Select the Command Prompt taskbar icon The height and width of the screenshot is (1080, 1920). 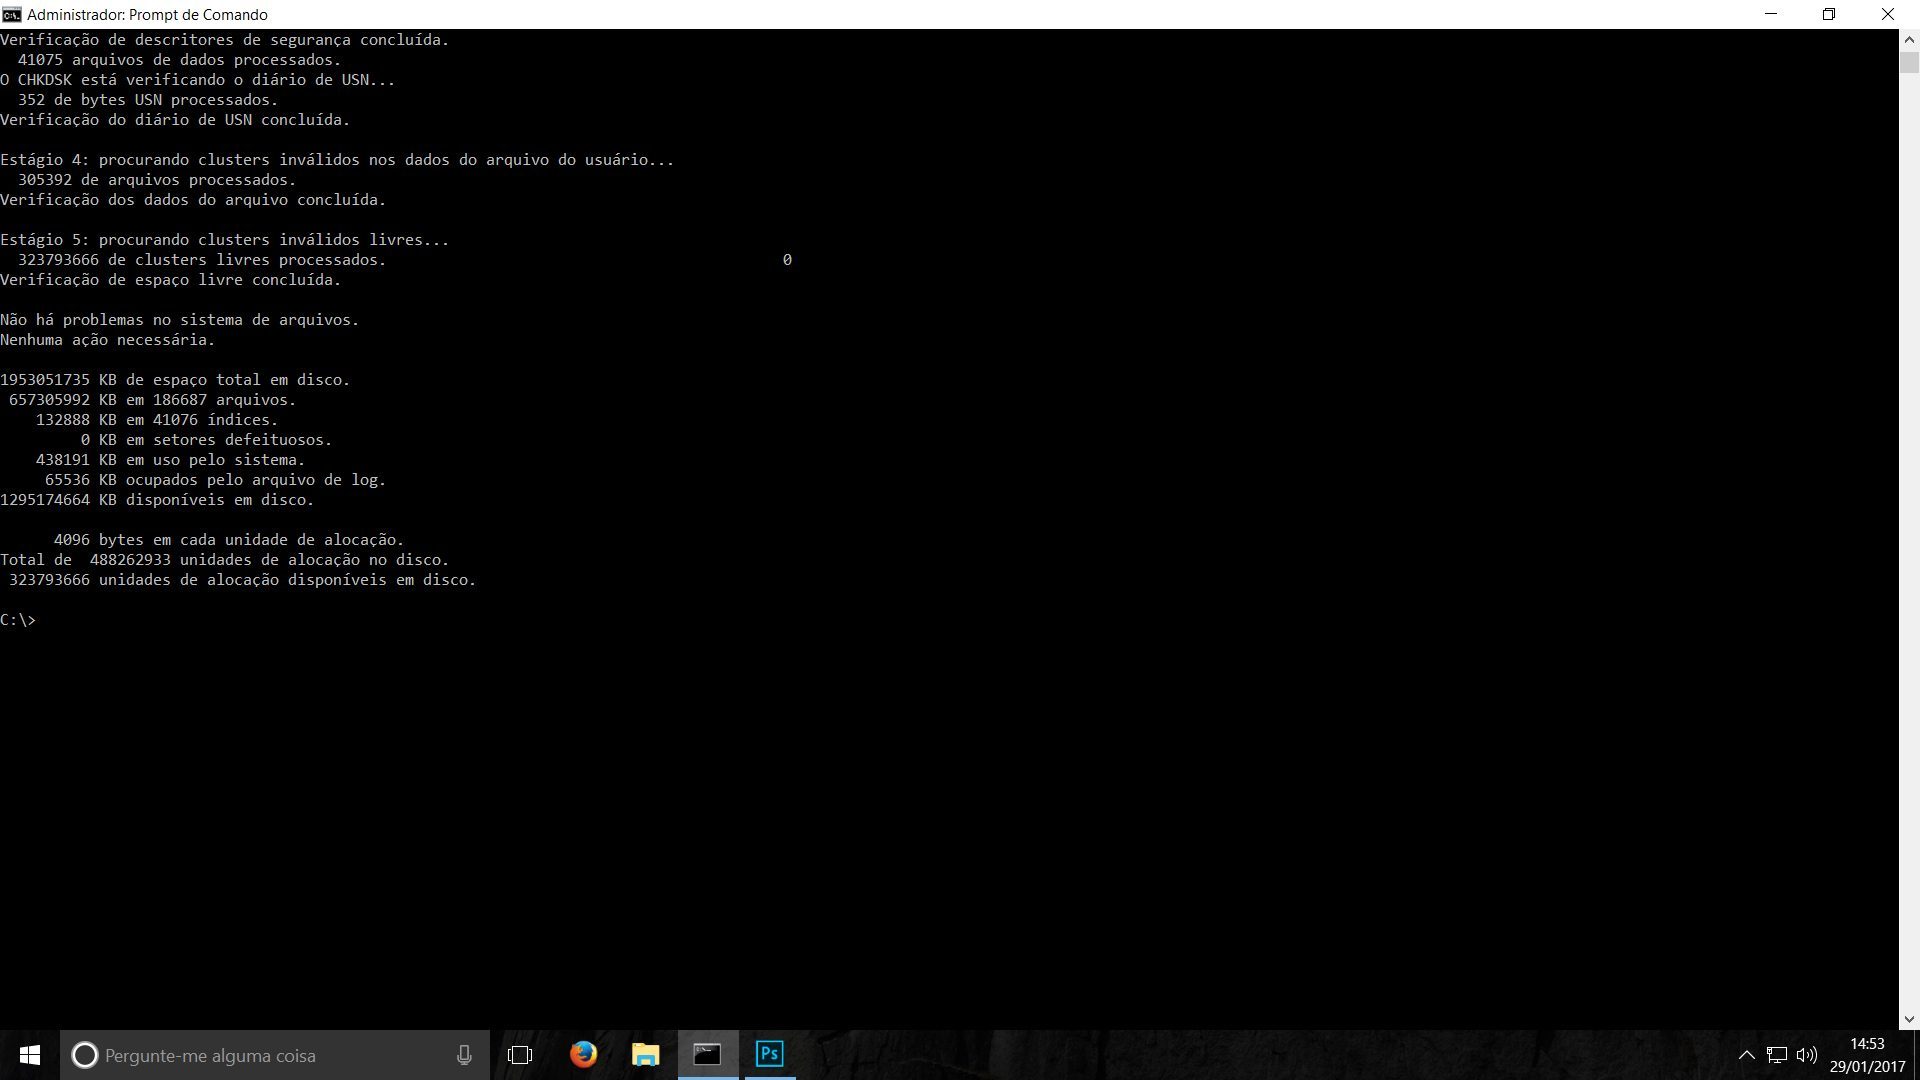pos(708,1055)
